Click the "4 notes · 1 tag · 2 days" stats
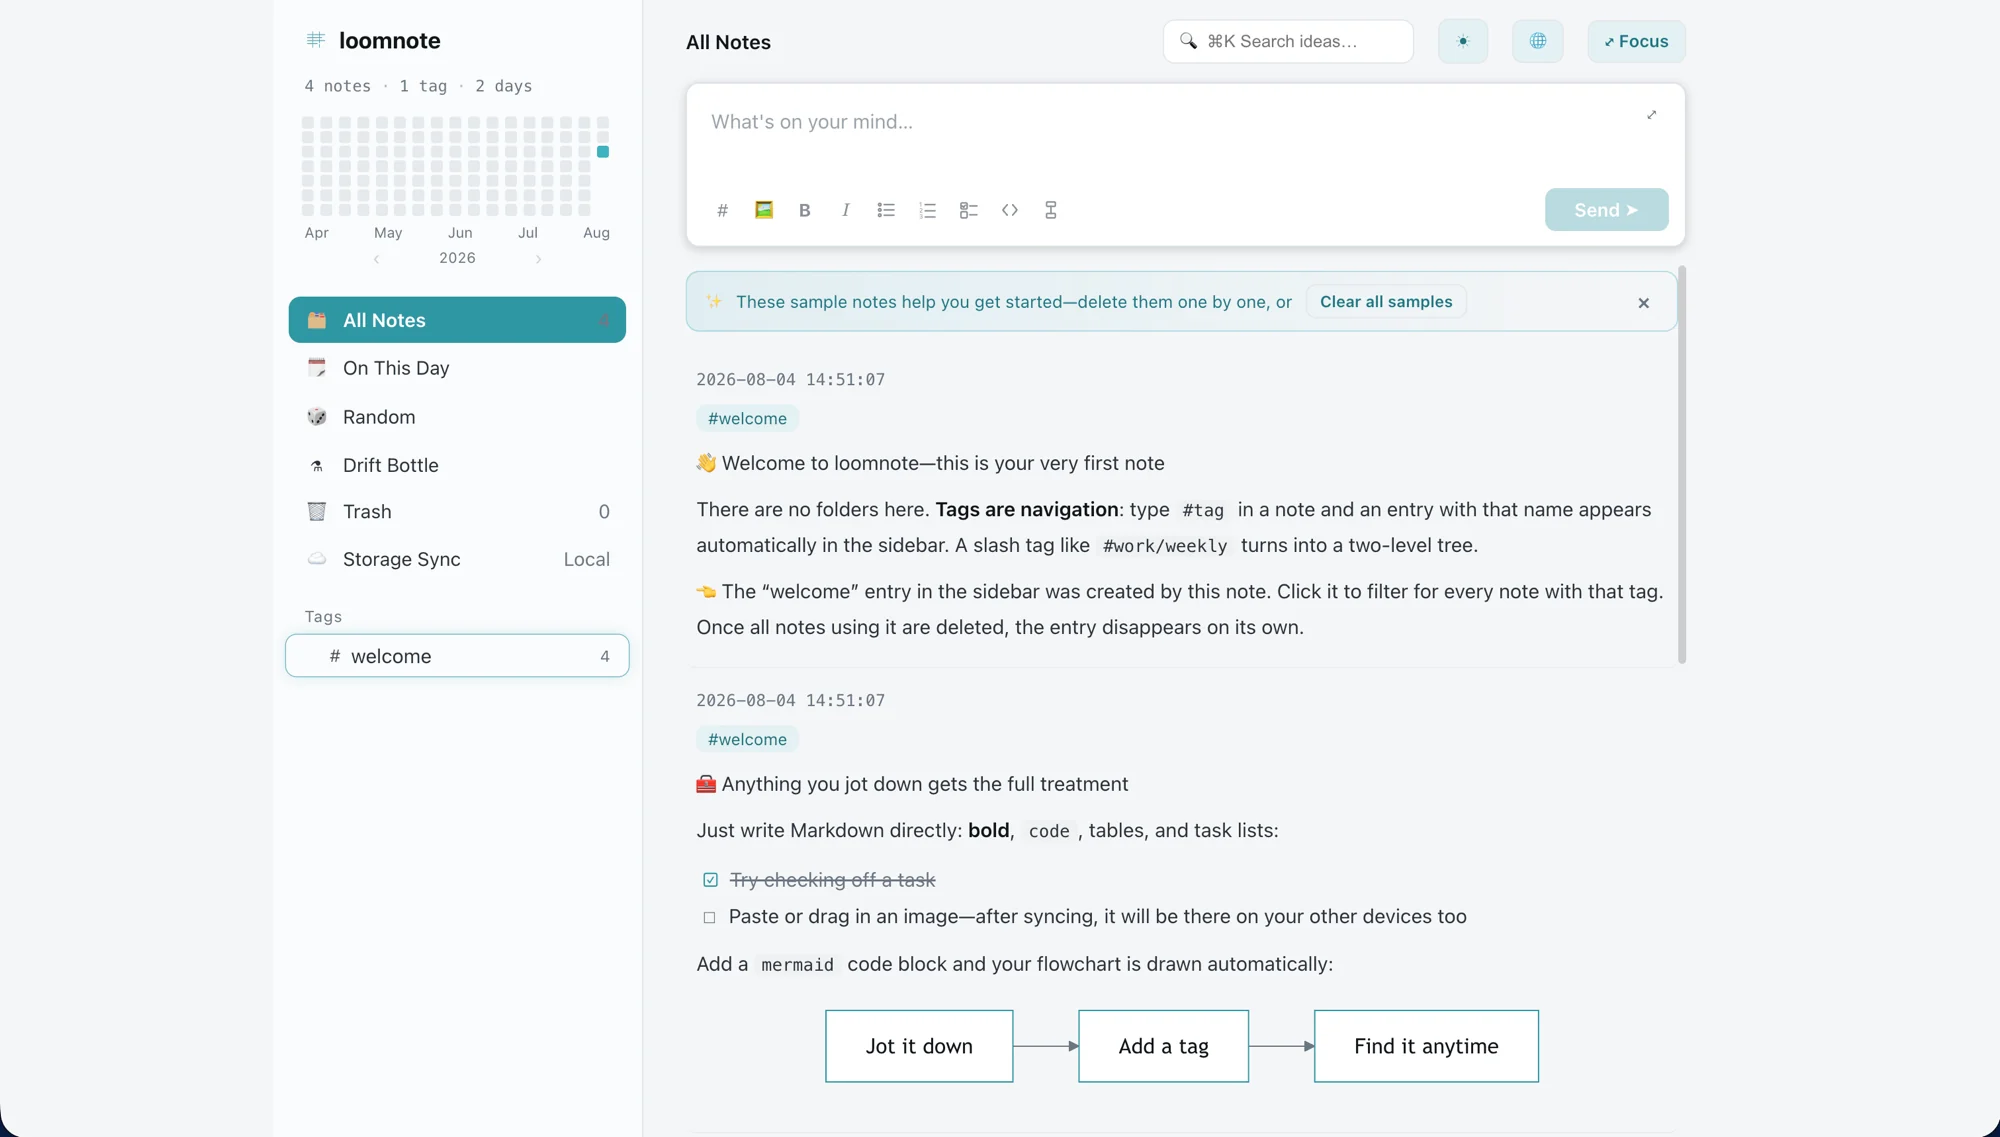 click(x=418, y=86)
